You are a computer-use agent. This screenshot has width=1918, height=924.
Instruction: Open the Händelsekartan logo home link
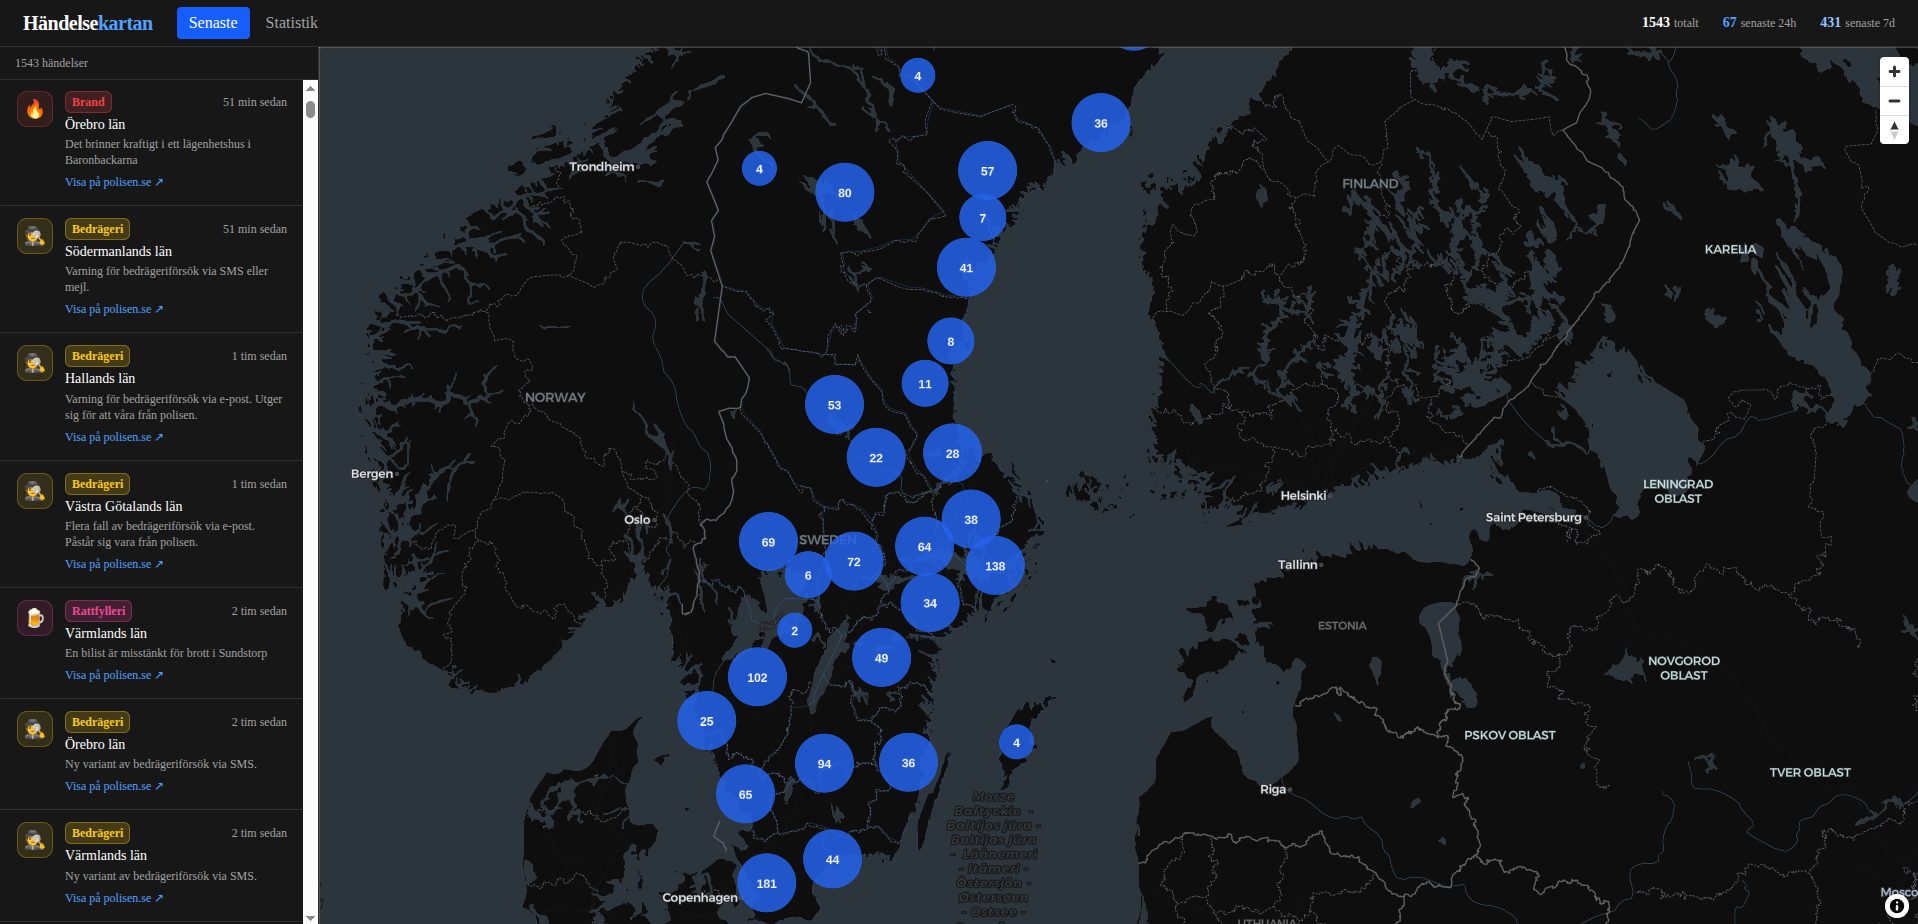pos(88,23)
